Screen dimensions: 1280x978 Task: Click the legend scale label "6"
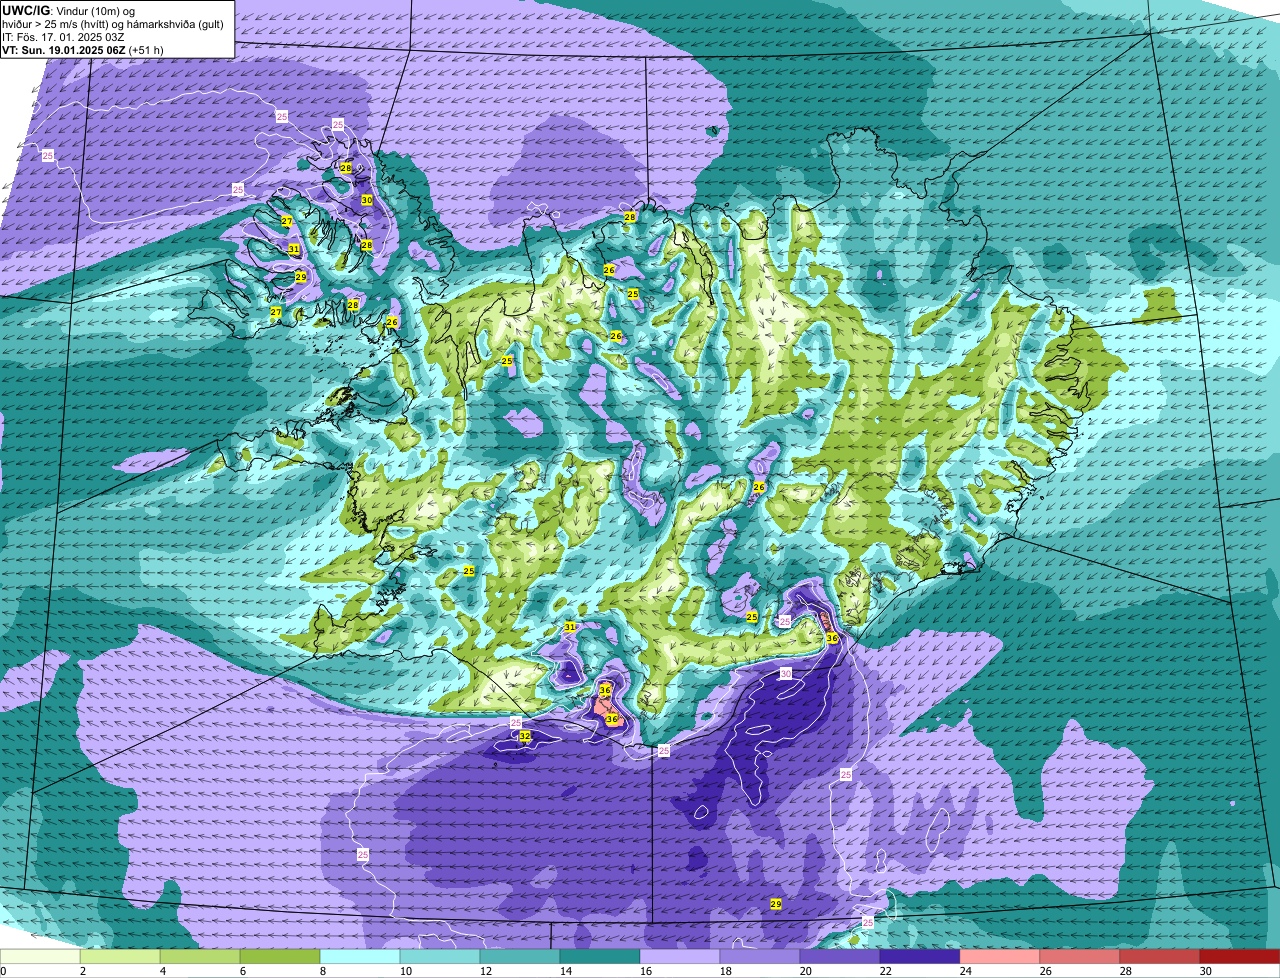pyautogui.click(x=243, y=971)
